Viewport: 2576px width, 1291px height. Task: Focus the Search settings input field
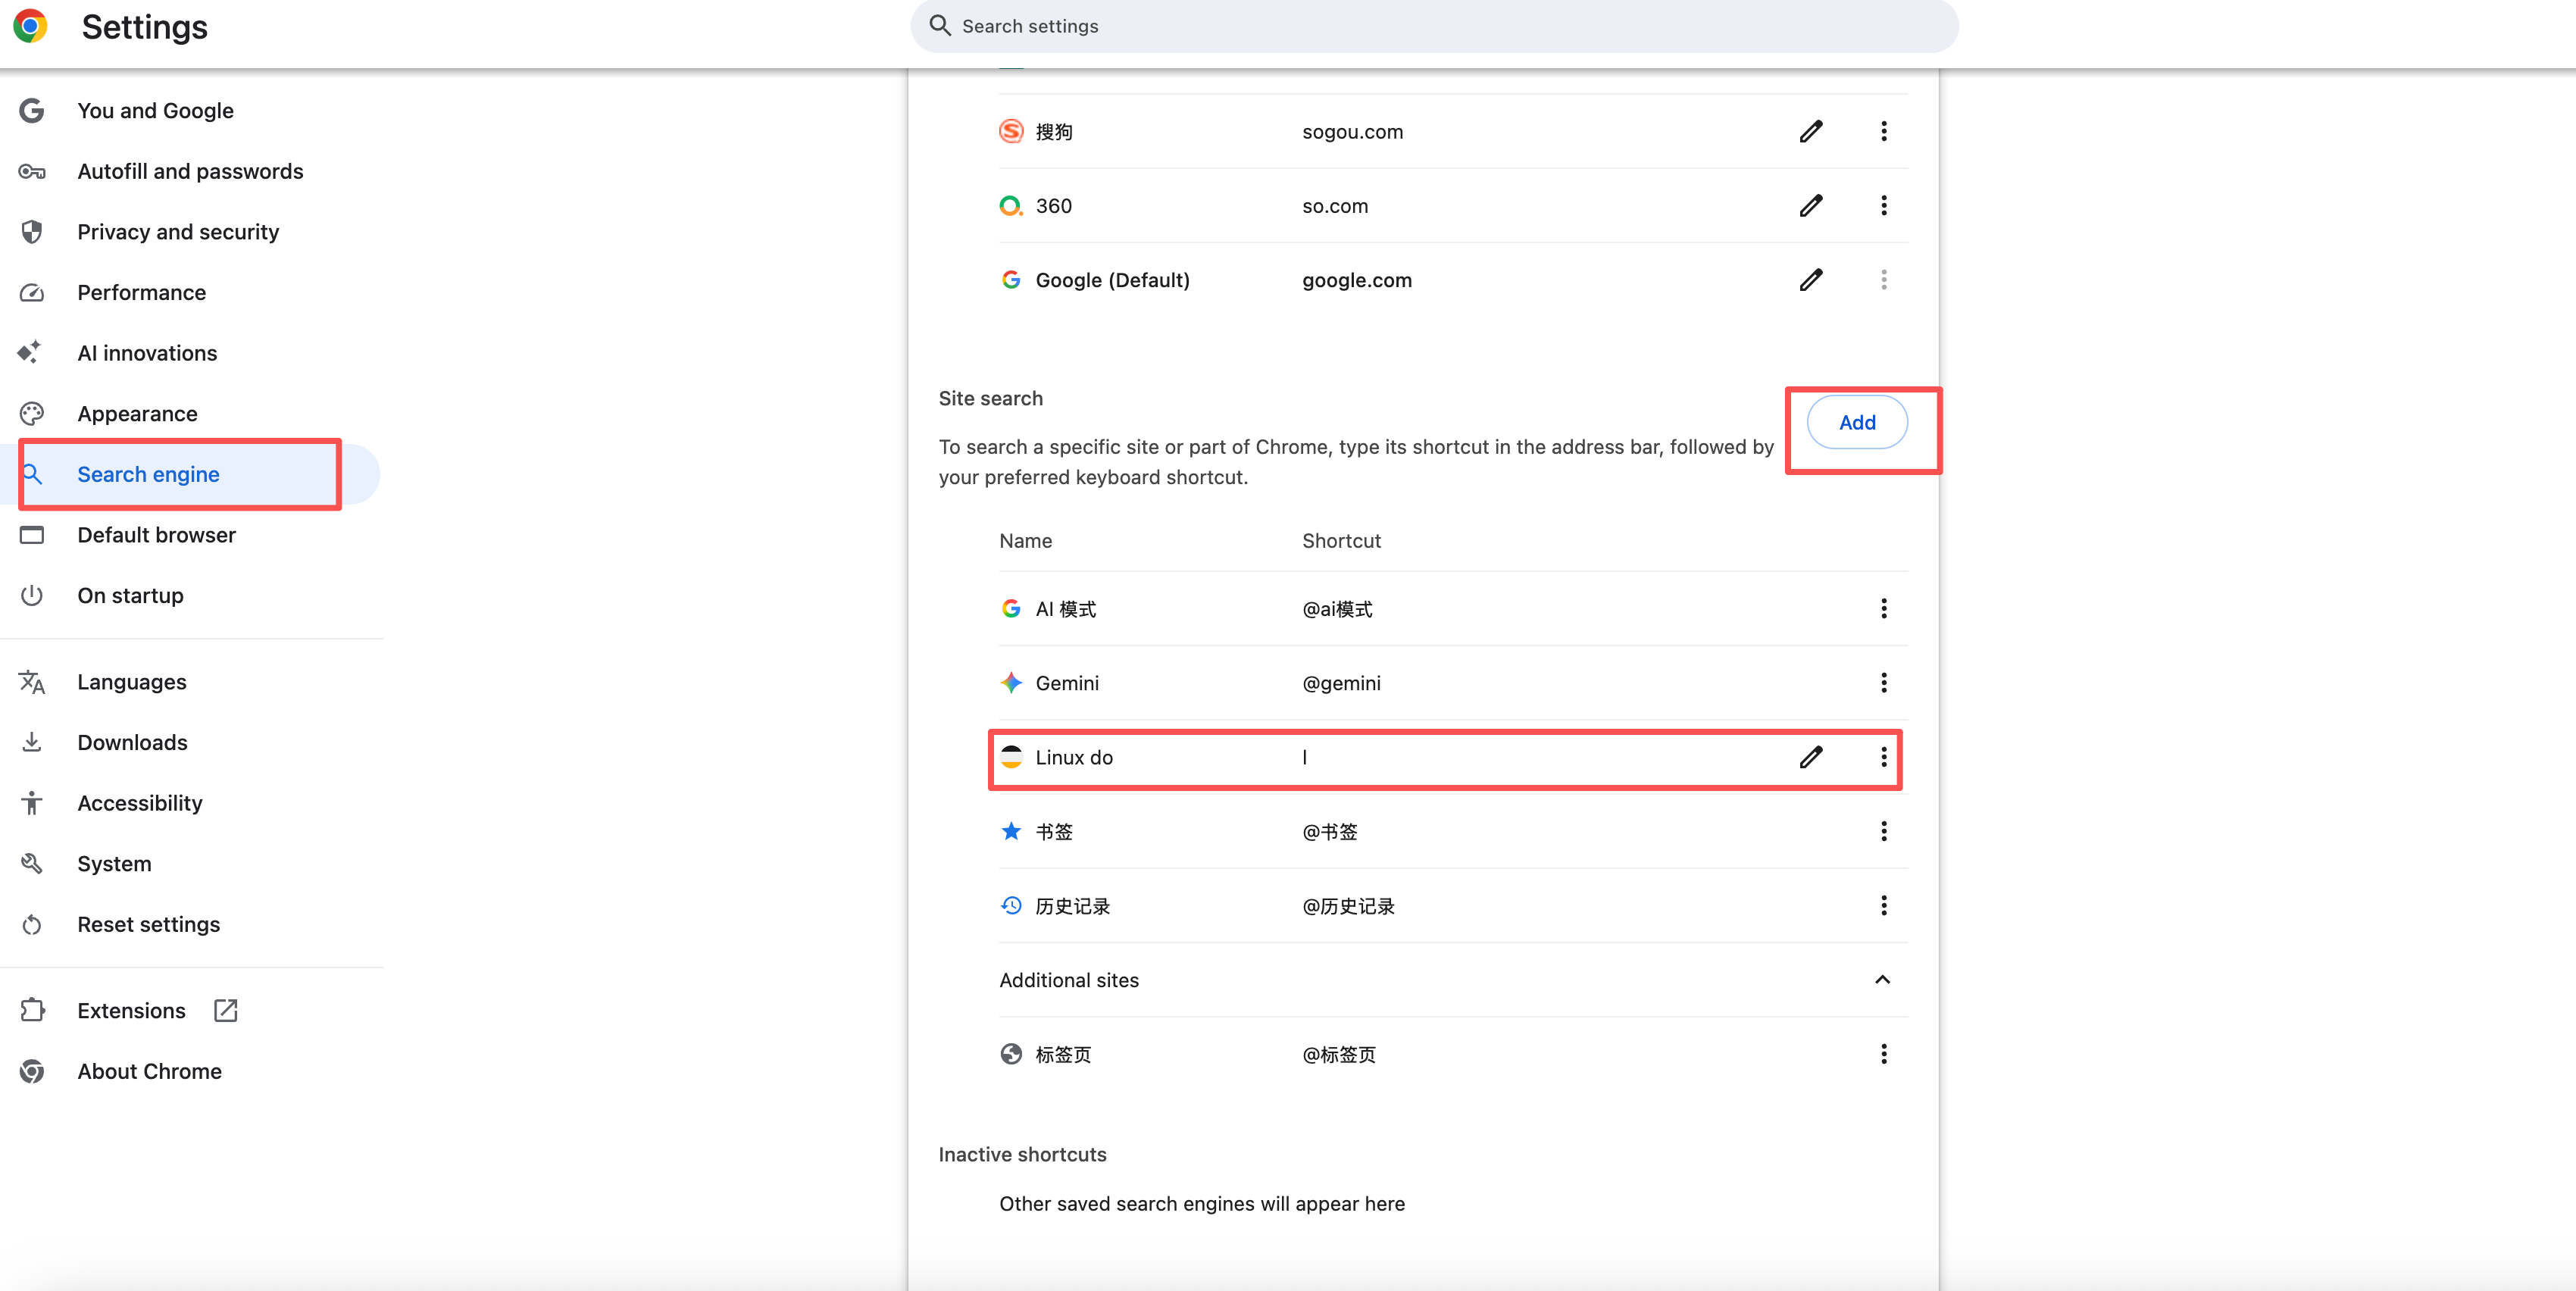coord(1434,26)
